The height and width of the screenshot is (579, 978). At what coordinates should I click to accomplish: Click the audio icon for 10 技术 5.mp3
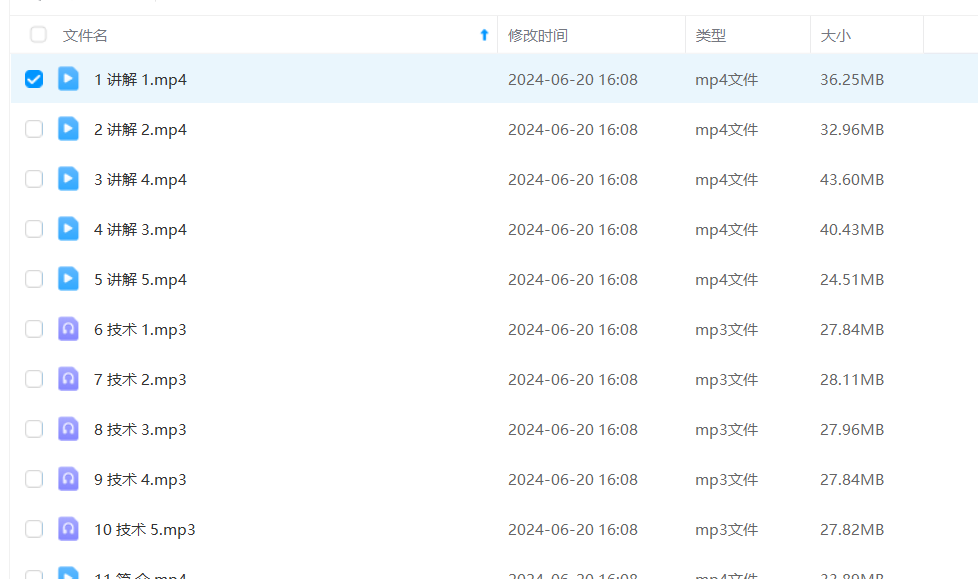(68, 529)
